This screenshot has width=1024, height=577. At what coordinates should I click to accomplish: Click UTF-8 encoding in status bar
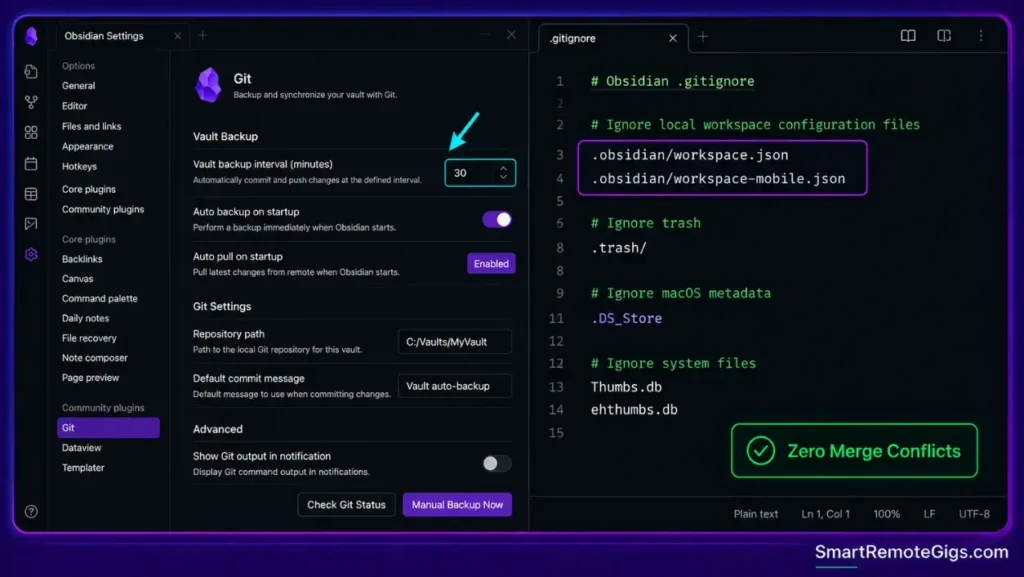(x=974, y=514)
